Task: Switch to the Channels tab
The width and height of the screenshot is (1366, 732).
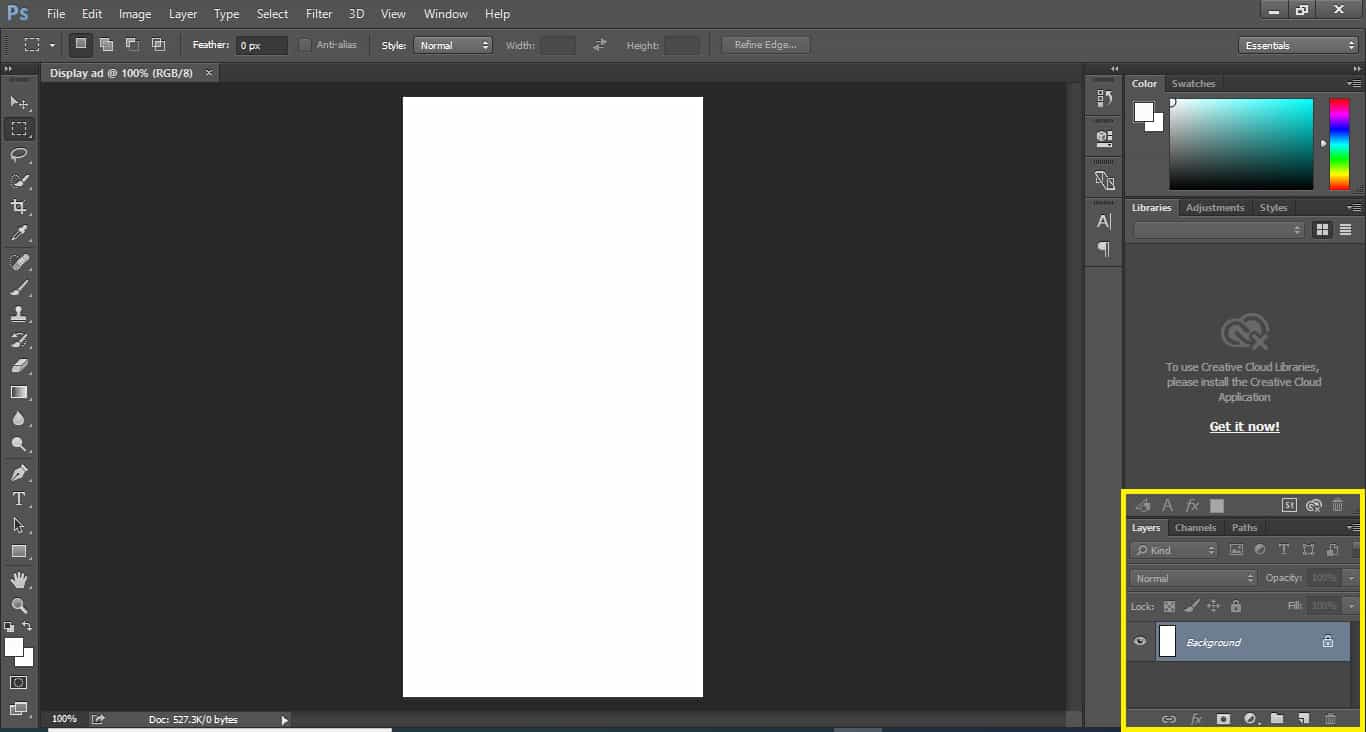Action: point(1195,528)
